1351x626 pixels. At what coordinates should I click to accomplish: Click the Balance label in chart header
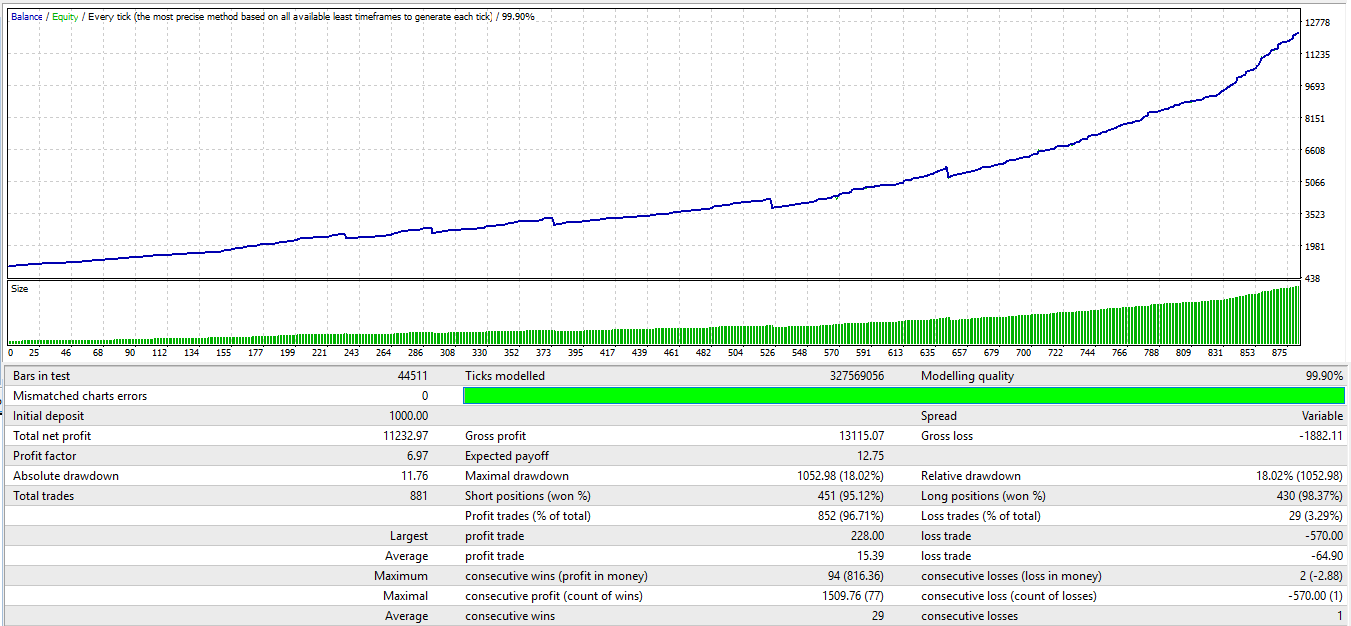click(x=27, y=17)
